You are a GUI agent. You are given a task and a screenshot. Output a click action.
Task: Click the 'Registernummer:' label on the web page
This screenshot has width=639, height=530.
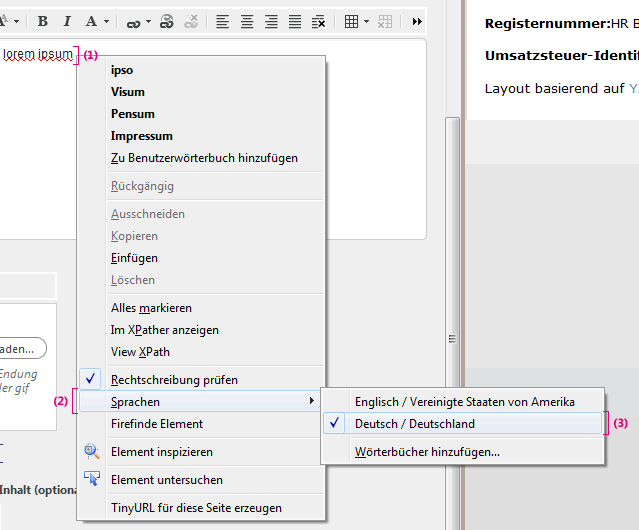[x=548, y=24]
